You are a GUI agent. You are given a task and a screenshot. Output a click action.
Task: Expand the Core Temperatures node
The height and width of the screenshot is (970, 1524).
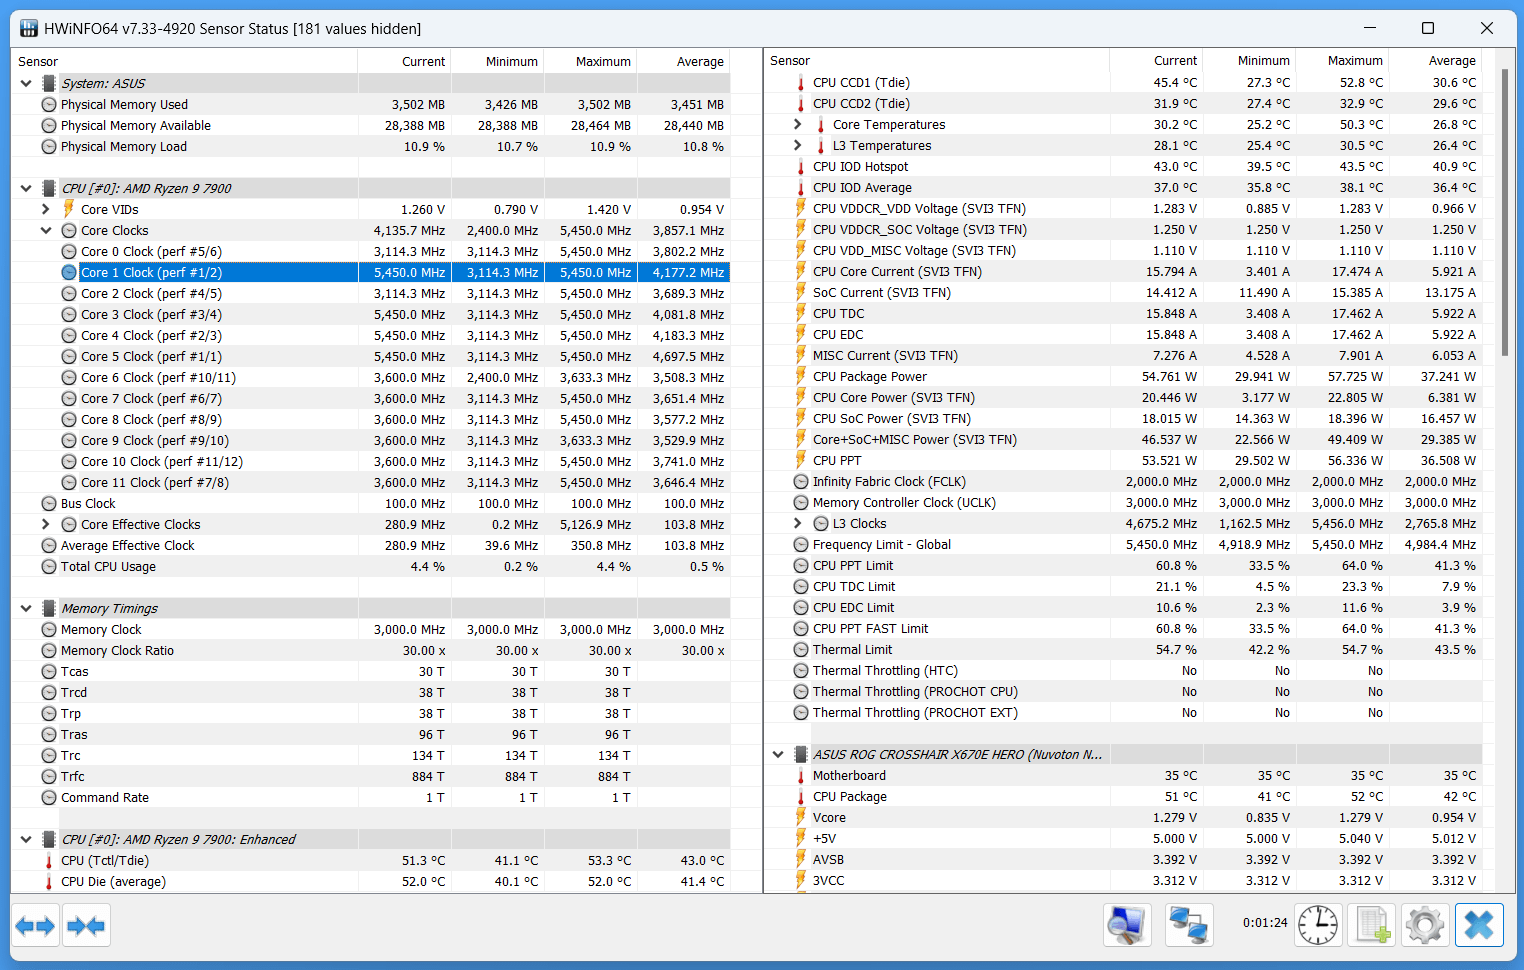click(797, 124)
